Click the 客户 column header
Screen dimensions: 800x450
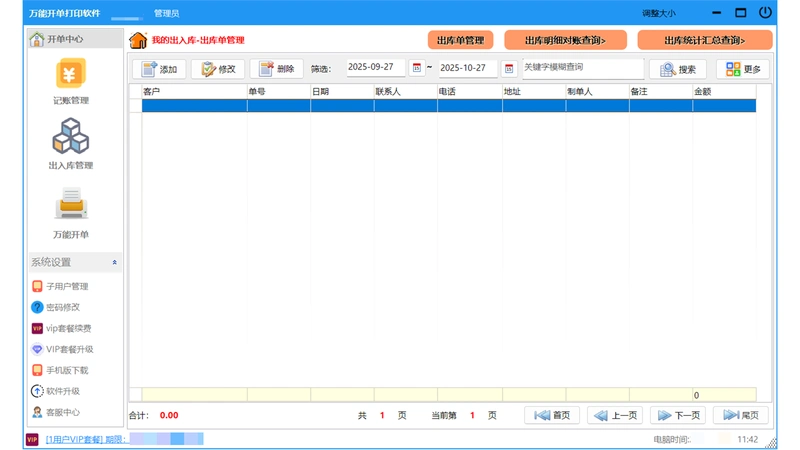[194, 92]
